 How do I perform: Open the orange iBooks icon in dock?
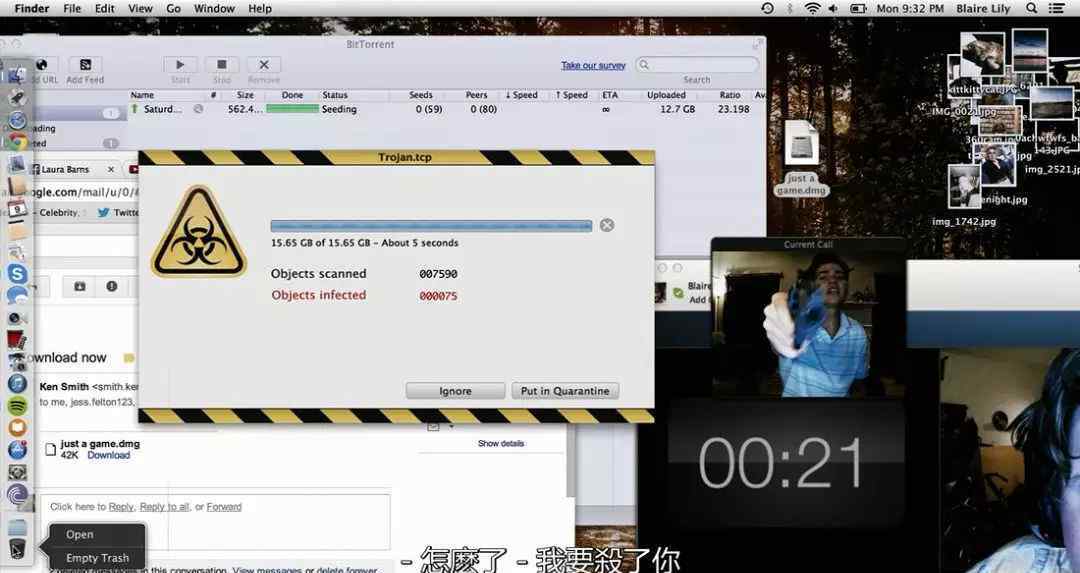(17, 428)
